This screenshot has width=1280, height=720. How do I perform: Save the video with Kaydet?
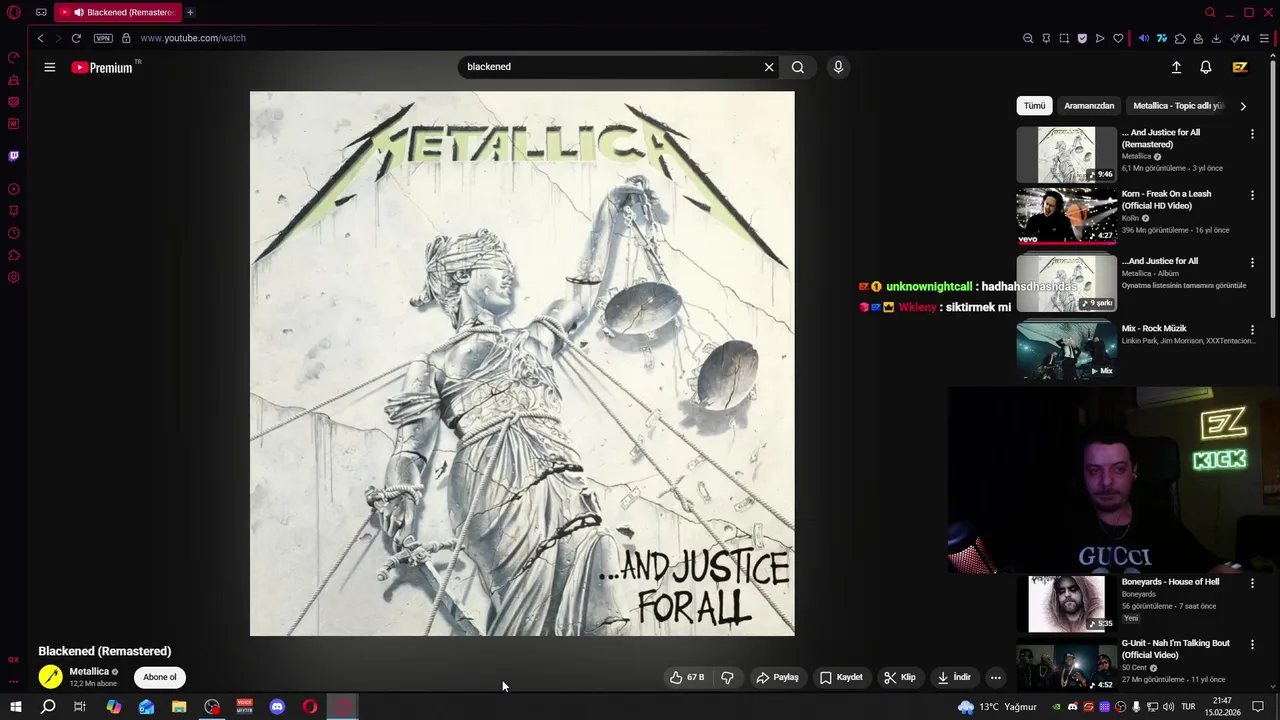(841, 677)
